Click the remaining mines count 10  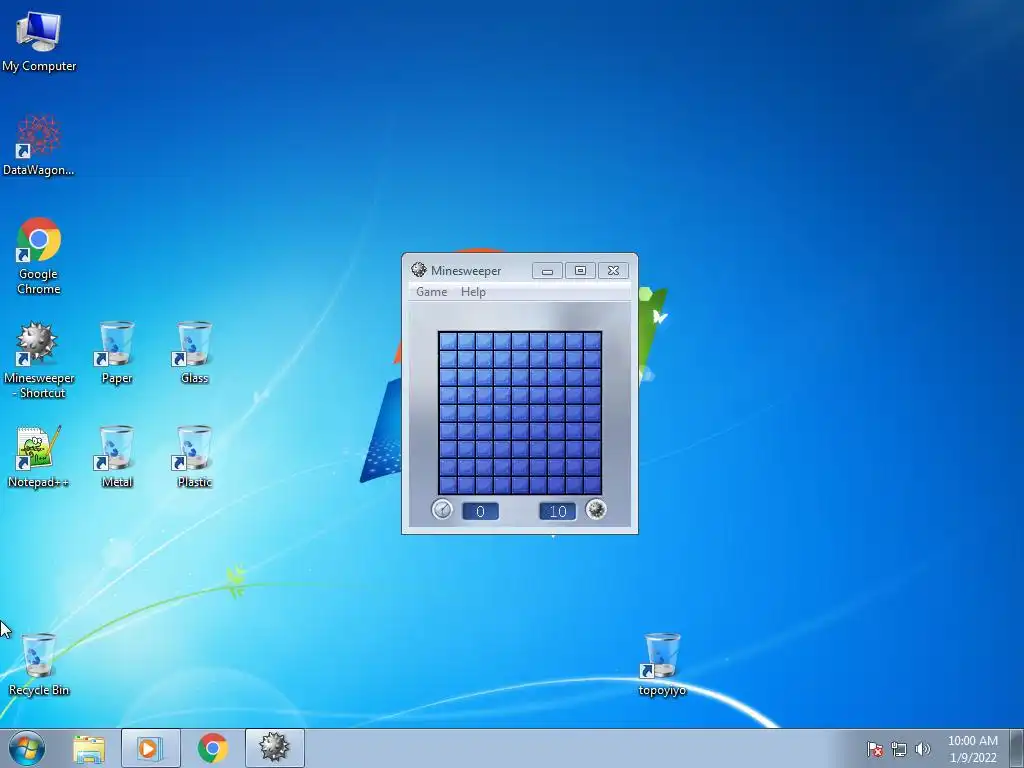point(558,511)
